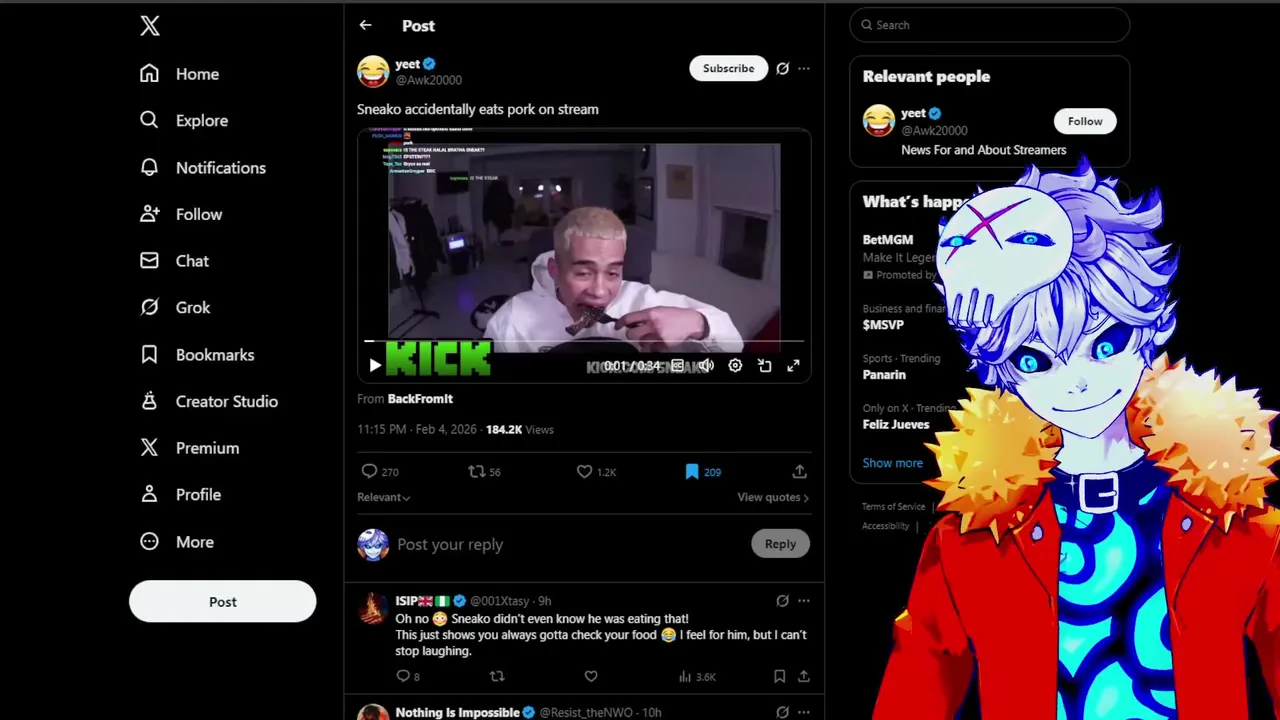Play the Sneako video
The image size is (1280, 720).
(375, 366)
